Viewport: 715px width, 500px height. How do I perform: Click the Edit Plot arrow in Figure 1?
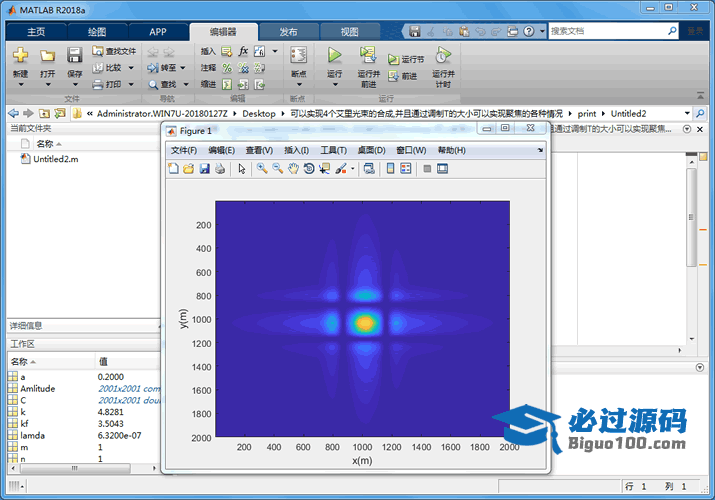coord(242,169)
